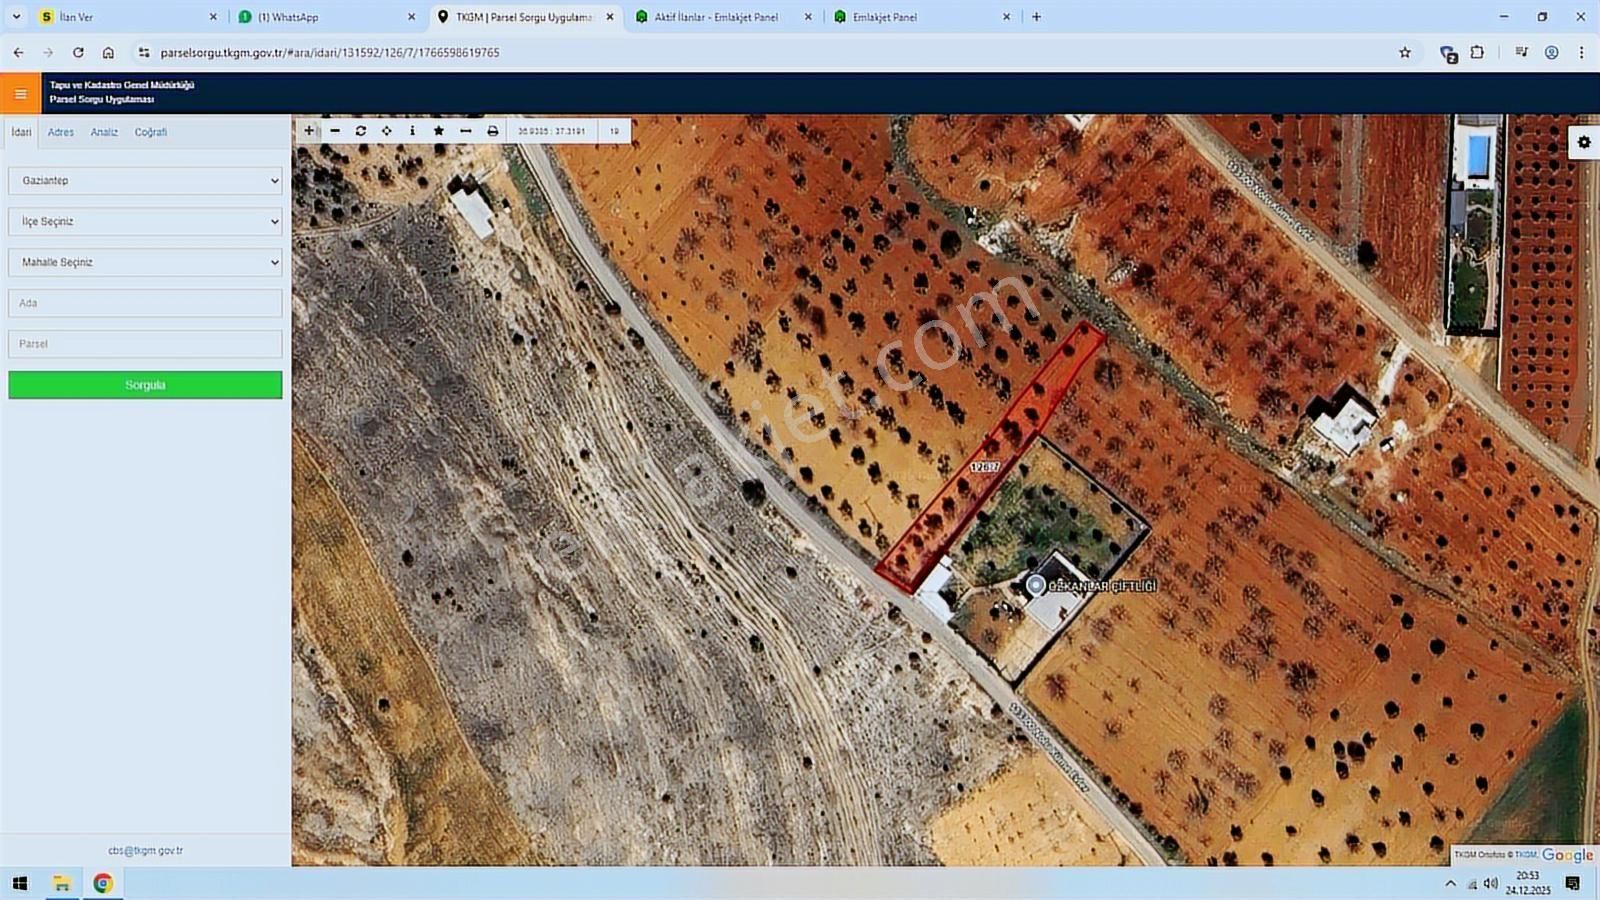Refresh the map with the reset icon

(x=361, y=130)
